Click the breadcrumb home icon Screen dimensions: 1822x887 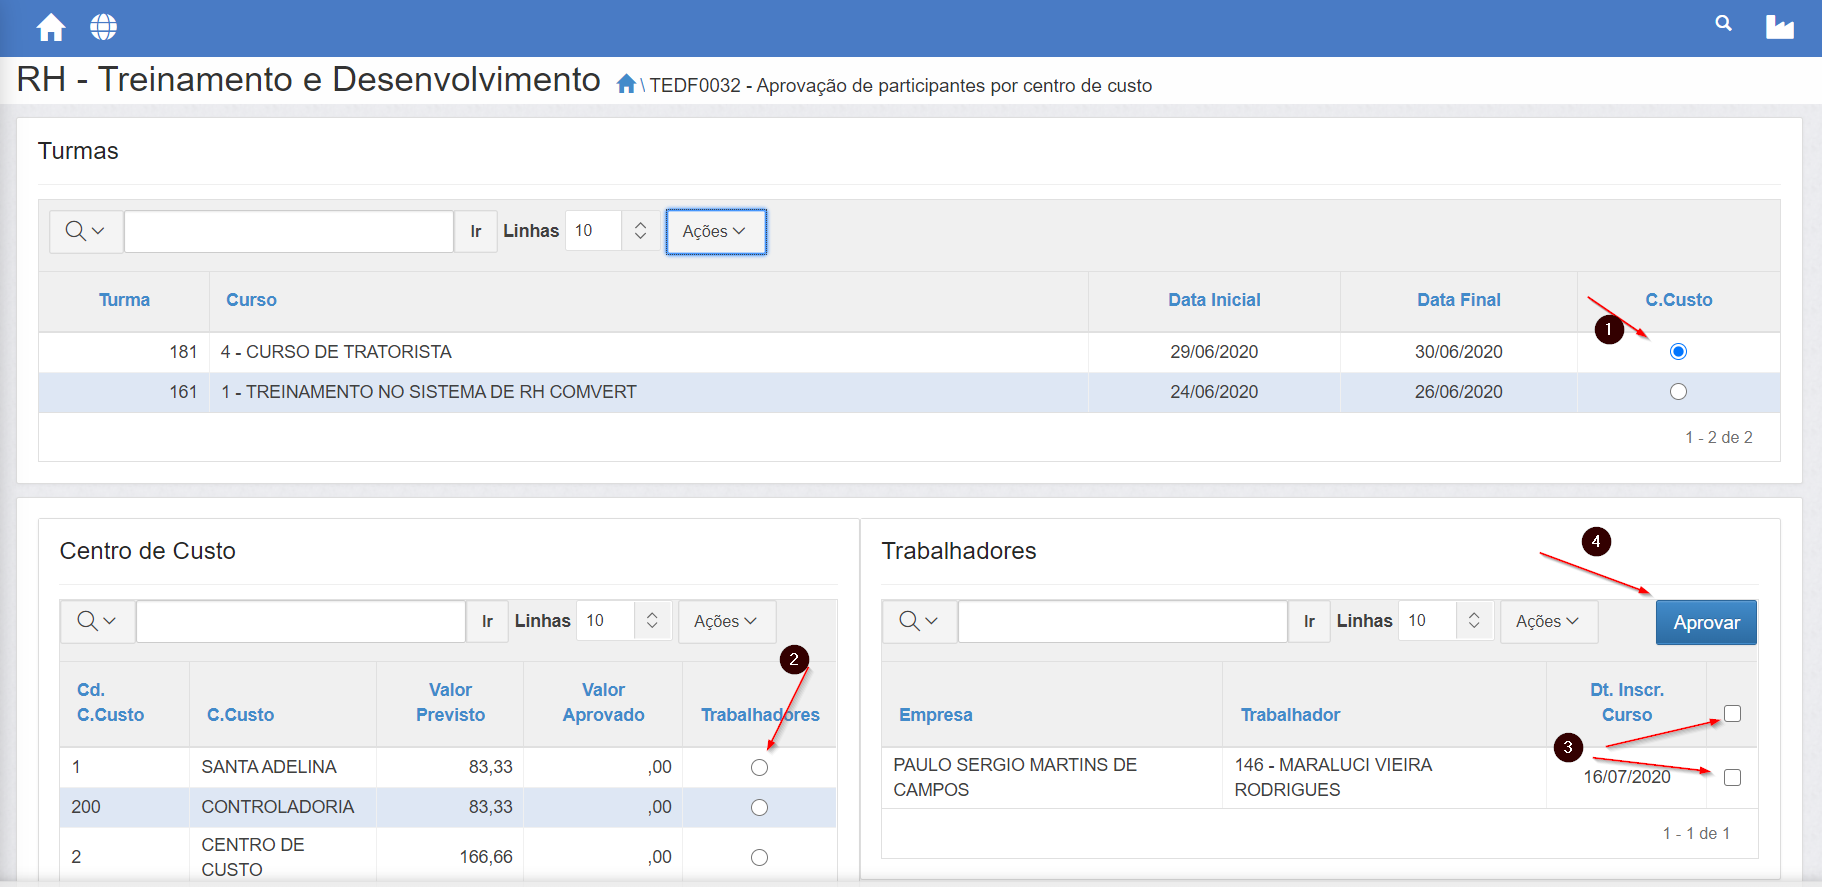(x=626, y=84)
